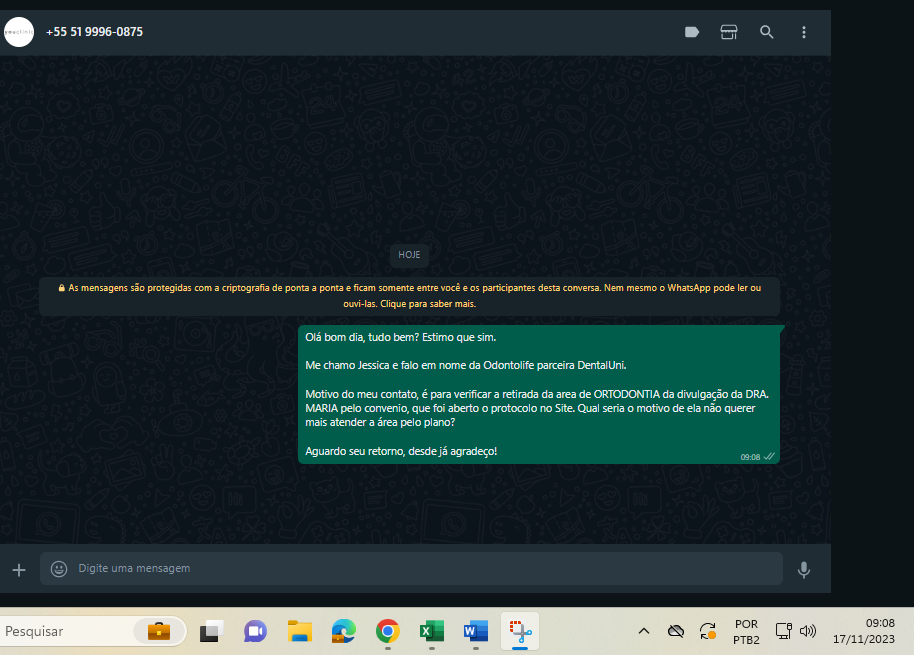The width and height of the screenshot is (914, 655).
Task: Open Task View in the taskbar
Action: (x=211, y=631)
